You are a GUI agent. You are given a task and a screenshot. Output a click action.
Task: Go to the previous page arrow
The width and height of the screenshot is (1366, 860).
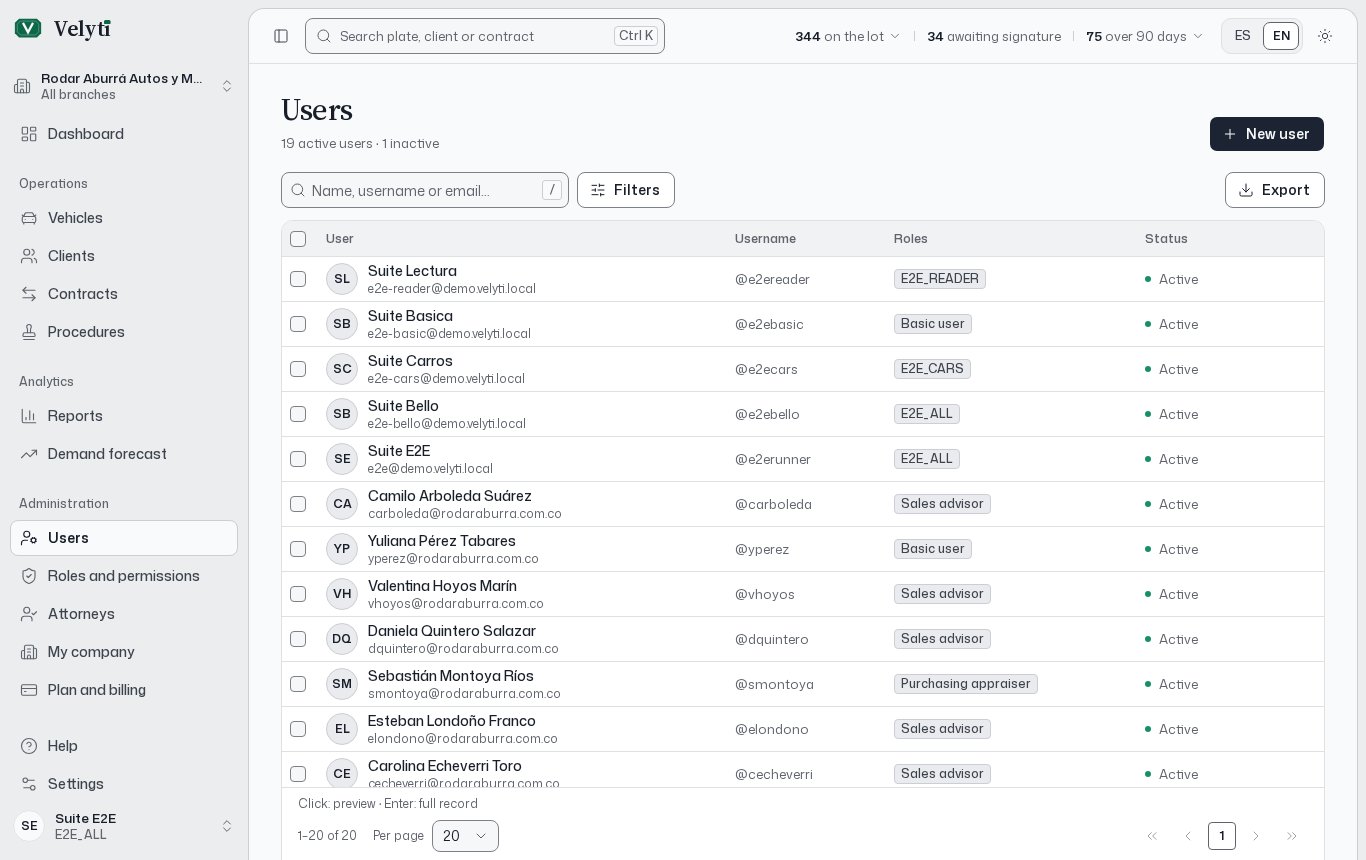(1188, 836)
